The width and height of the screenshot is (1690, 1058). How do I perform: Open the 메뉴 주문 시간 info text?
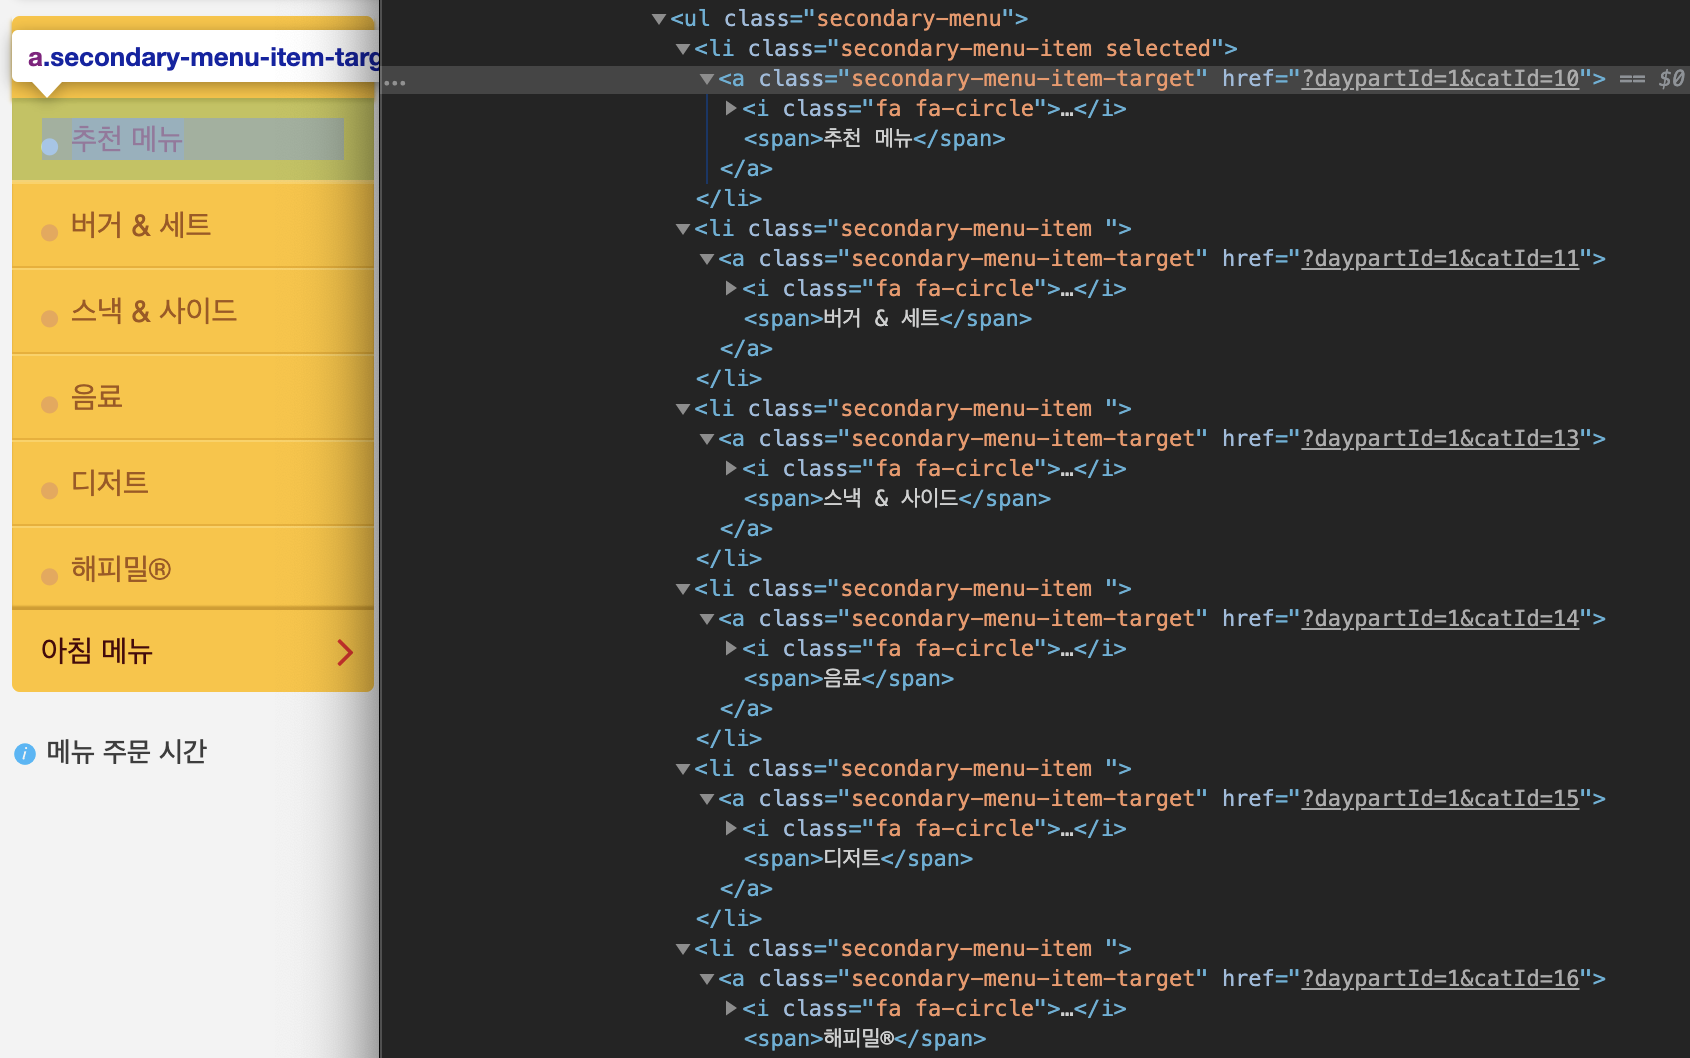[x=127, y=752]
